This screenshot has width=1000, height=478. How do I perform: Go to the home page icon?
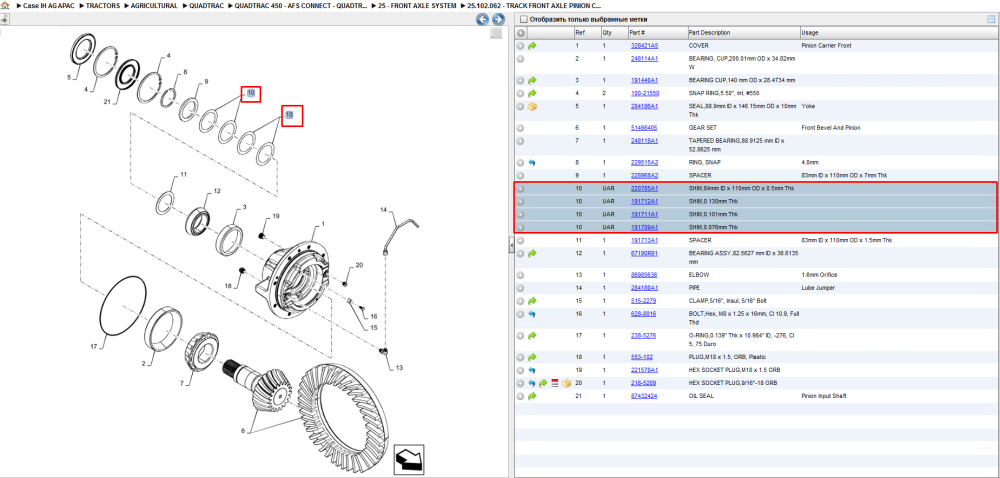pyautogui.click(x=4, y=5)
